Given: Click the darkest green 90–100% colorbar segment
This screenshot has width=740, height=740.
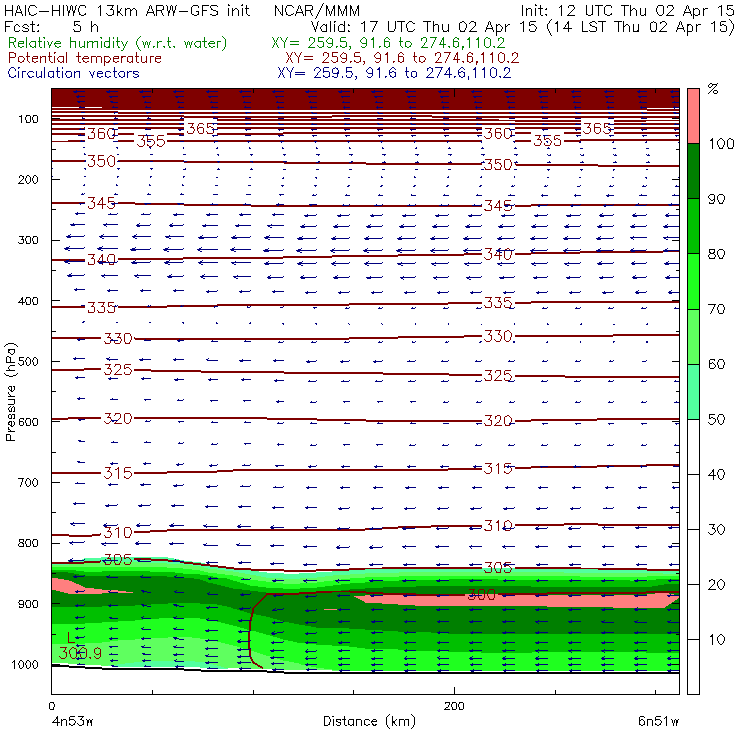Looking at the screenshot, I should click(693, 171).
